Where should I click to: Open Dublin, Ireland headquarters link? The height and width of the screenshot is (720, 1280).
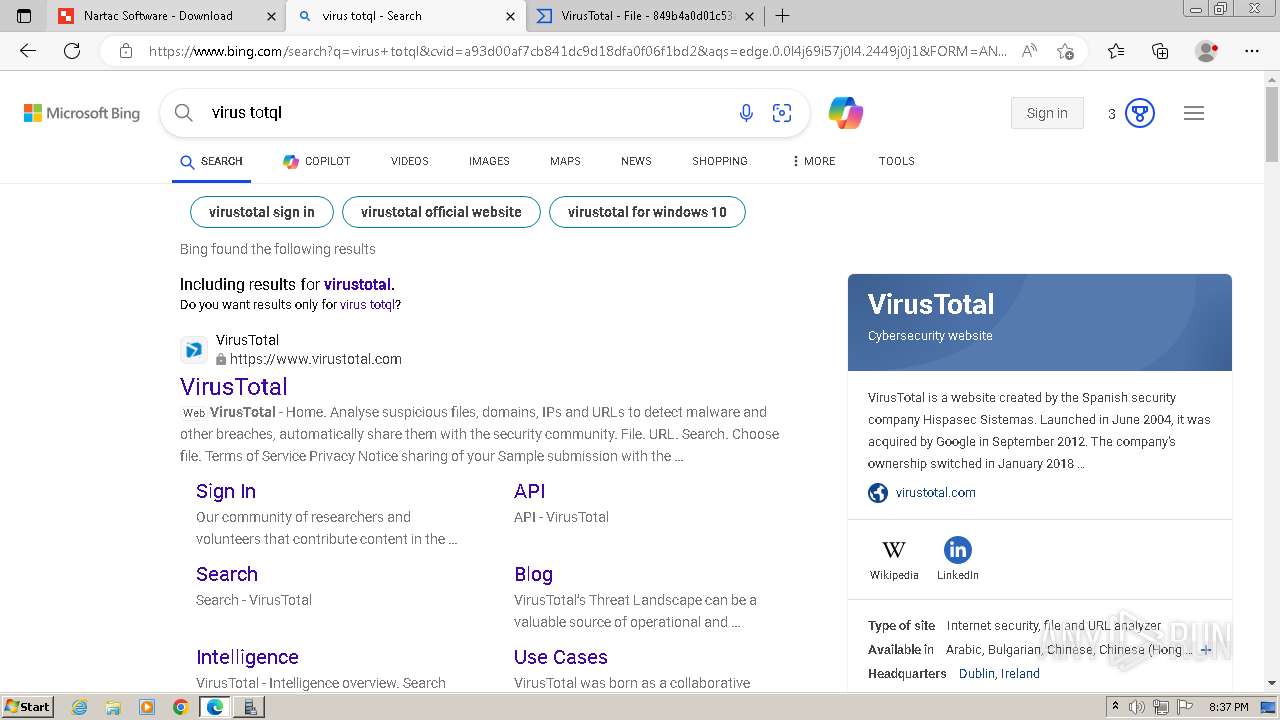point(999,674)
